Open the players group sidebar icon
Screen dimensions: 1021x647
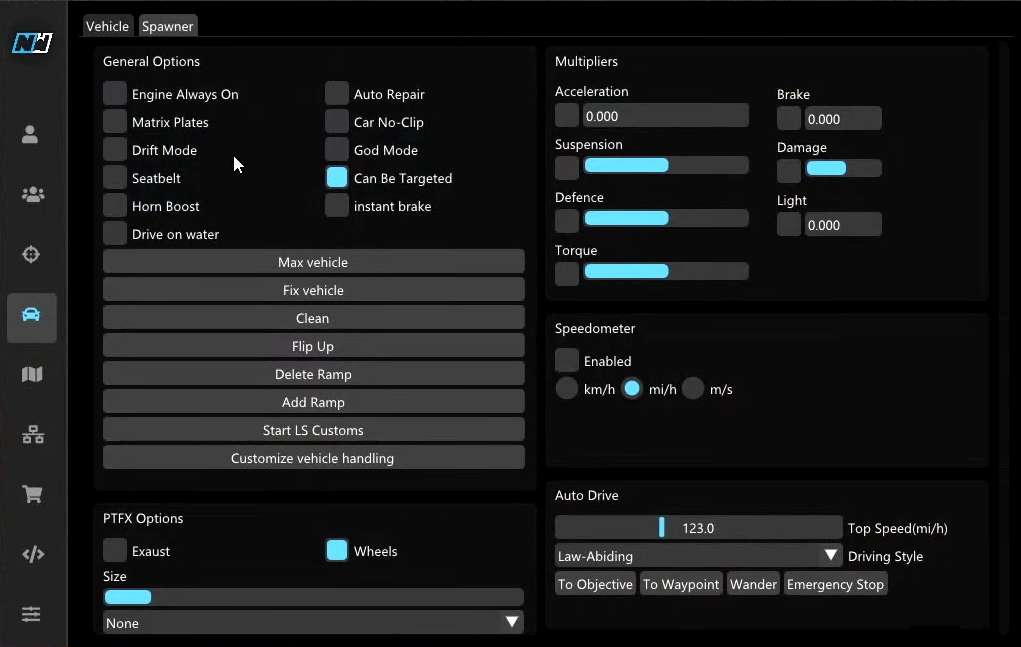(32, 194)
